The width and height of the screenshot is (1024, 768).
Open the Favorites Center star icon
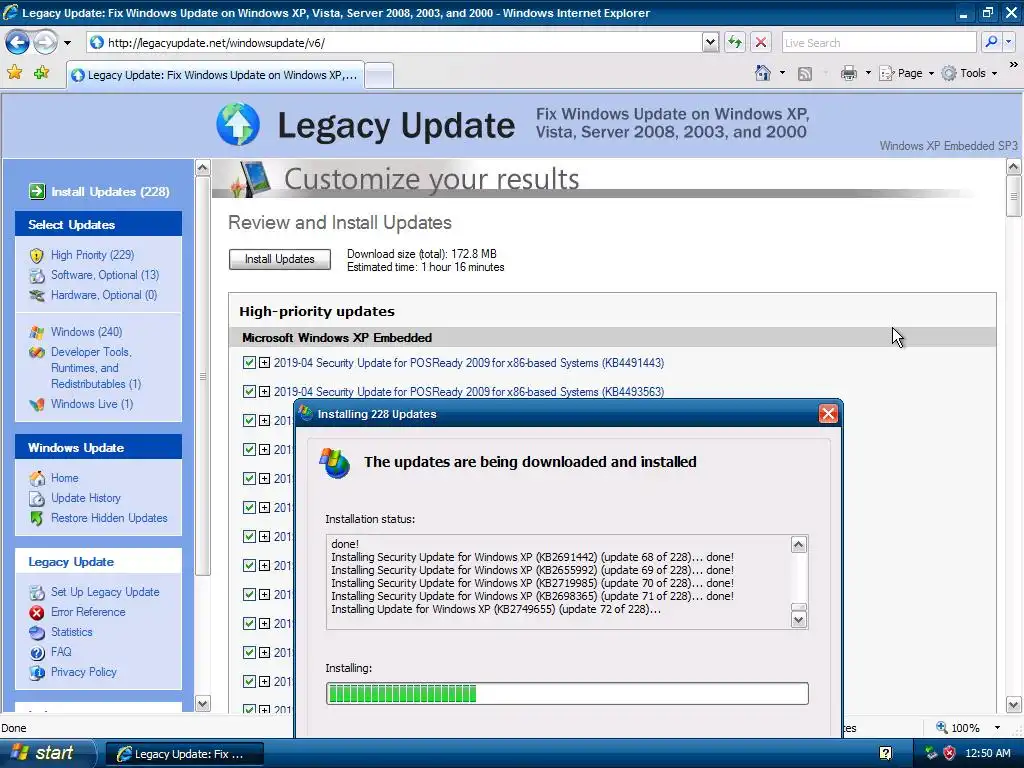click(x=14, y=72)
